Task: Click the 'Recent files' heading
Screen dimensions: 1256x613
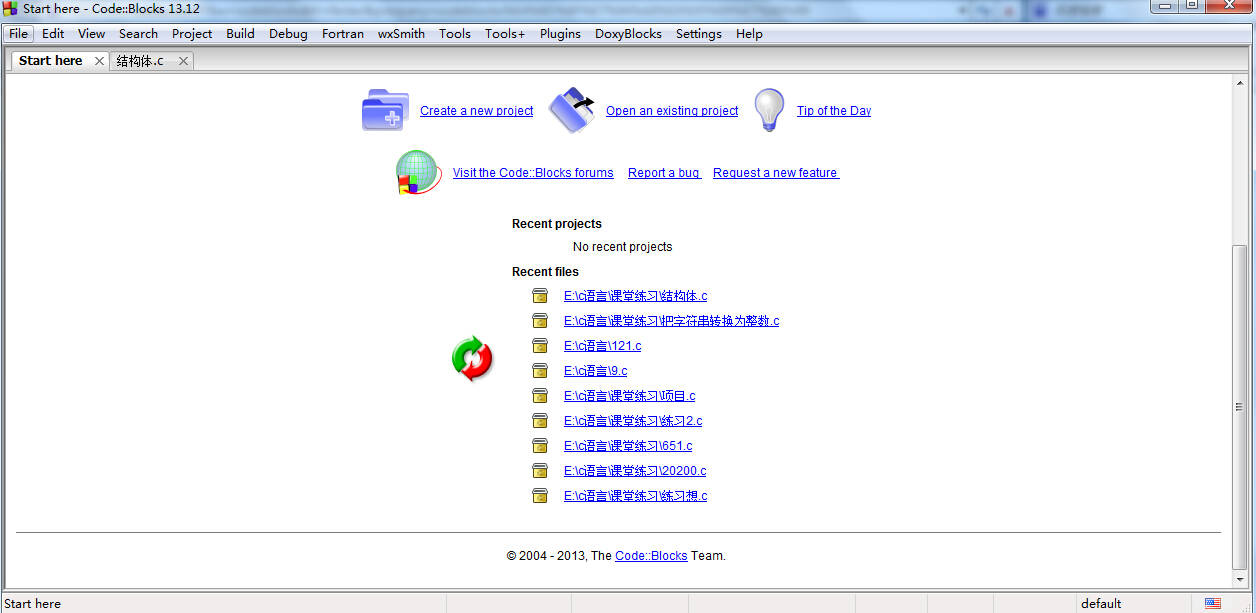Action: pos(545,272)
